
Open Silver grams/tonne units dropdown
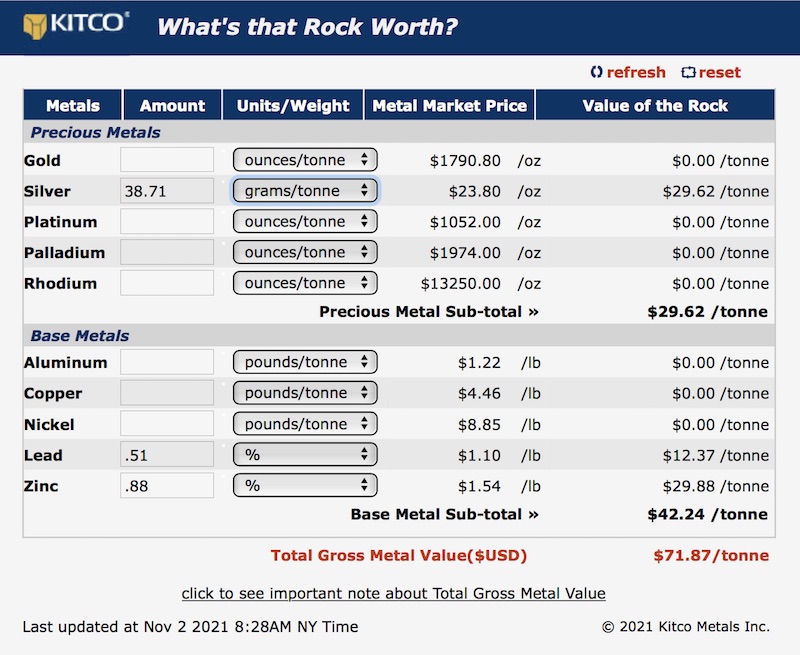point(305,190)
